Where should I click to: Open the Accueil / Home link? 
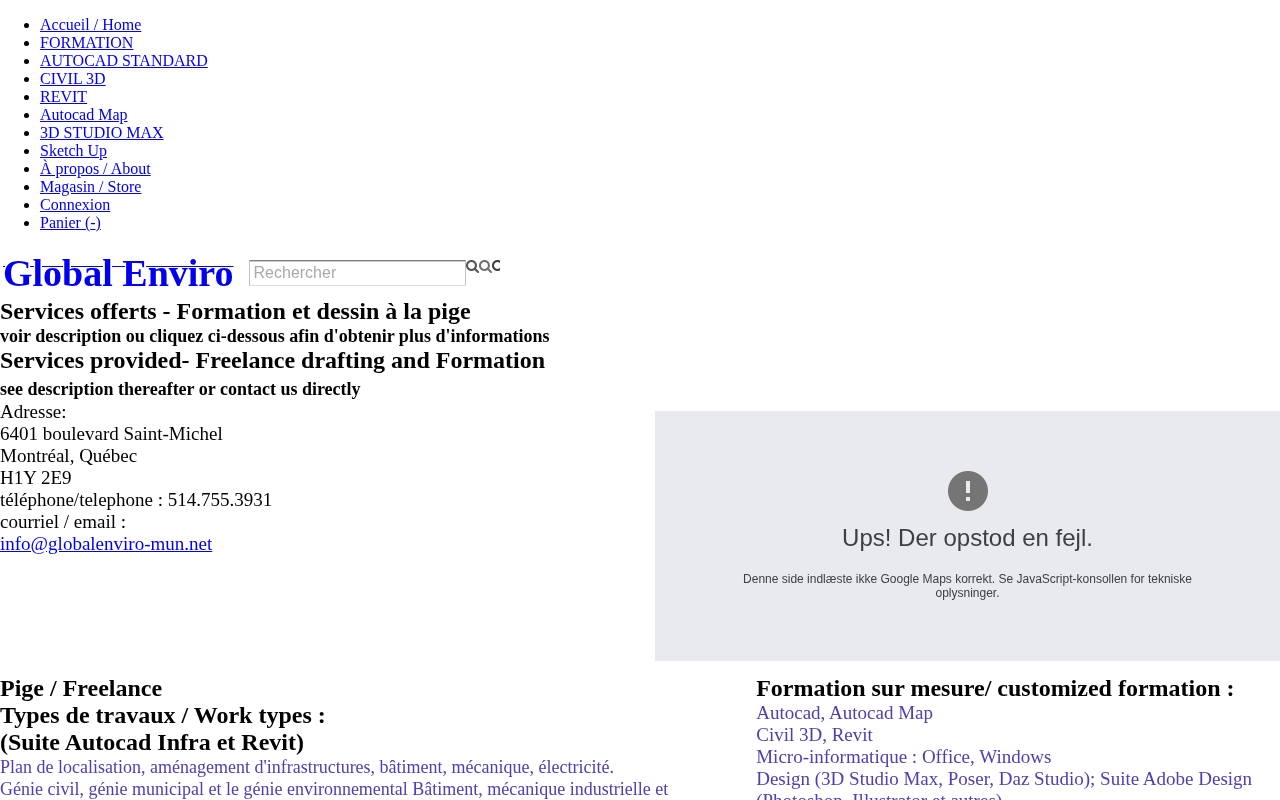[x=90, y=25]
